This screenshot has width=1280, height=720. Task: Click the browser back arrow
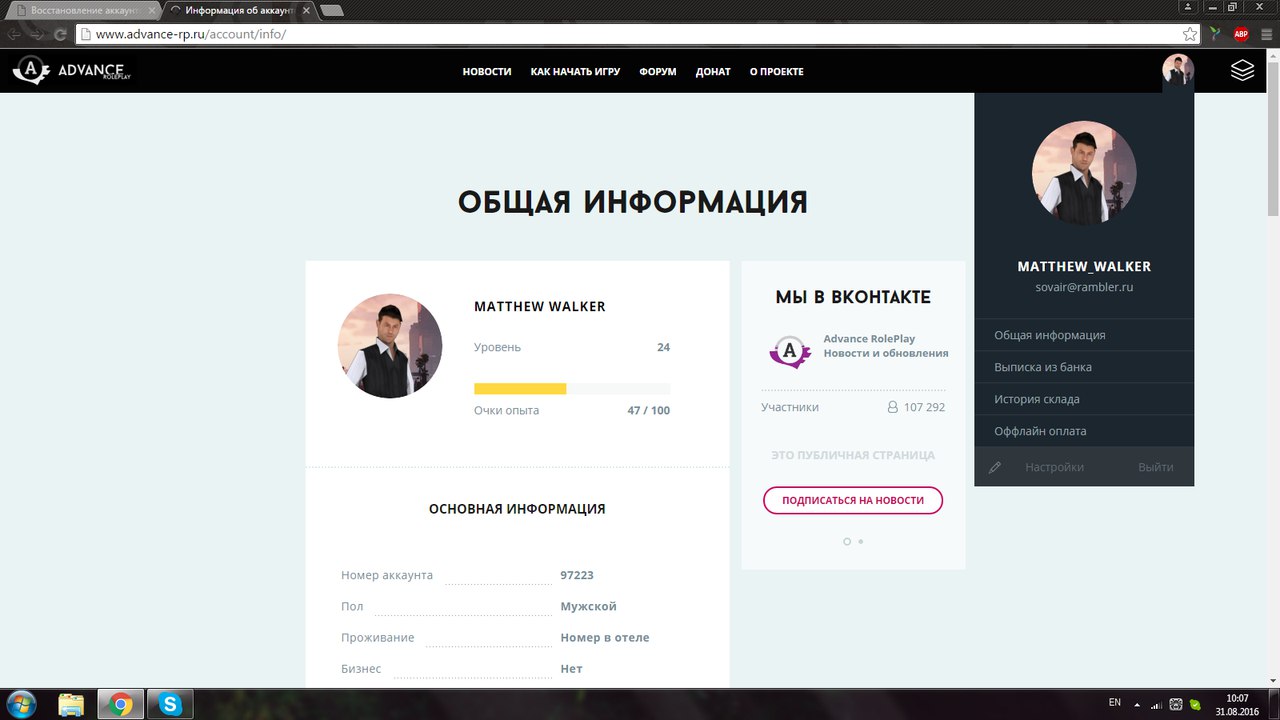pyautogui.click(x=15, y=34)
